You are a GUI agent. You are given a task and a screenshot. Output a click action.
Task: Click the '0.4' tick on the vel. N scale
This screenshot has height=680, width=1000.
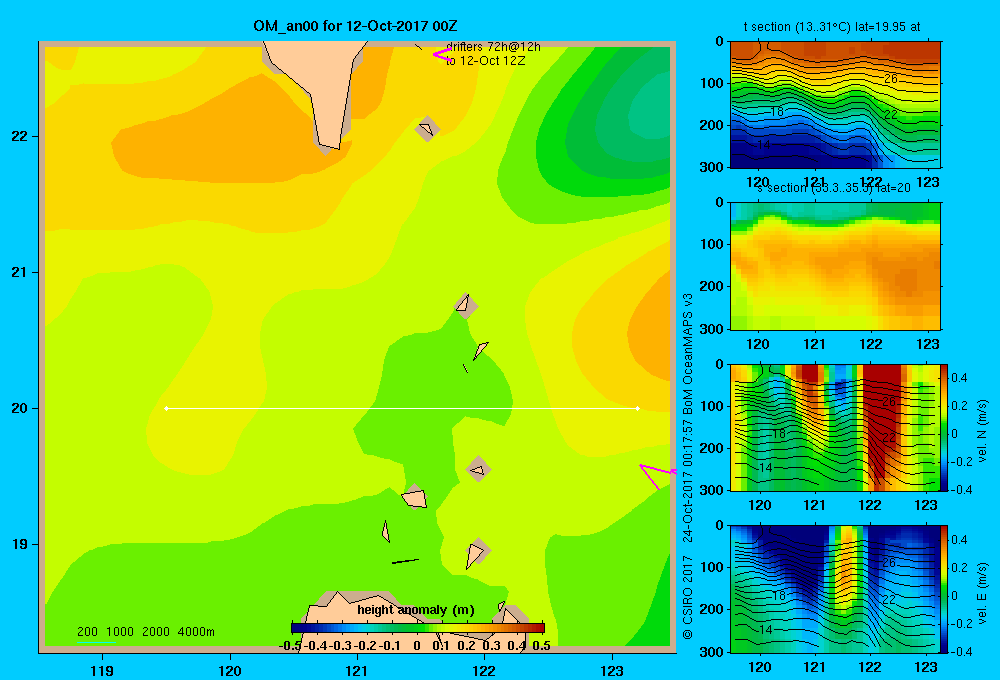tap(959, 378)
